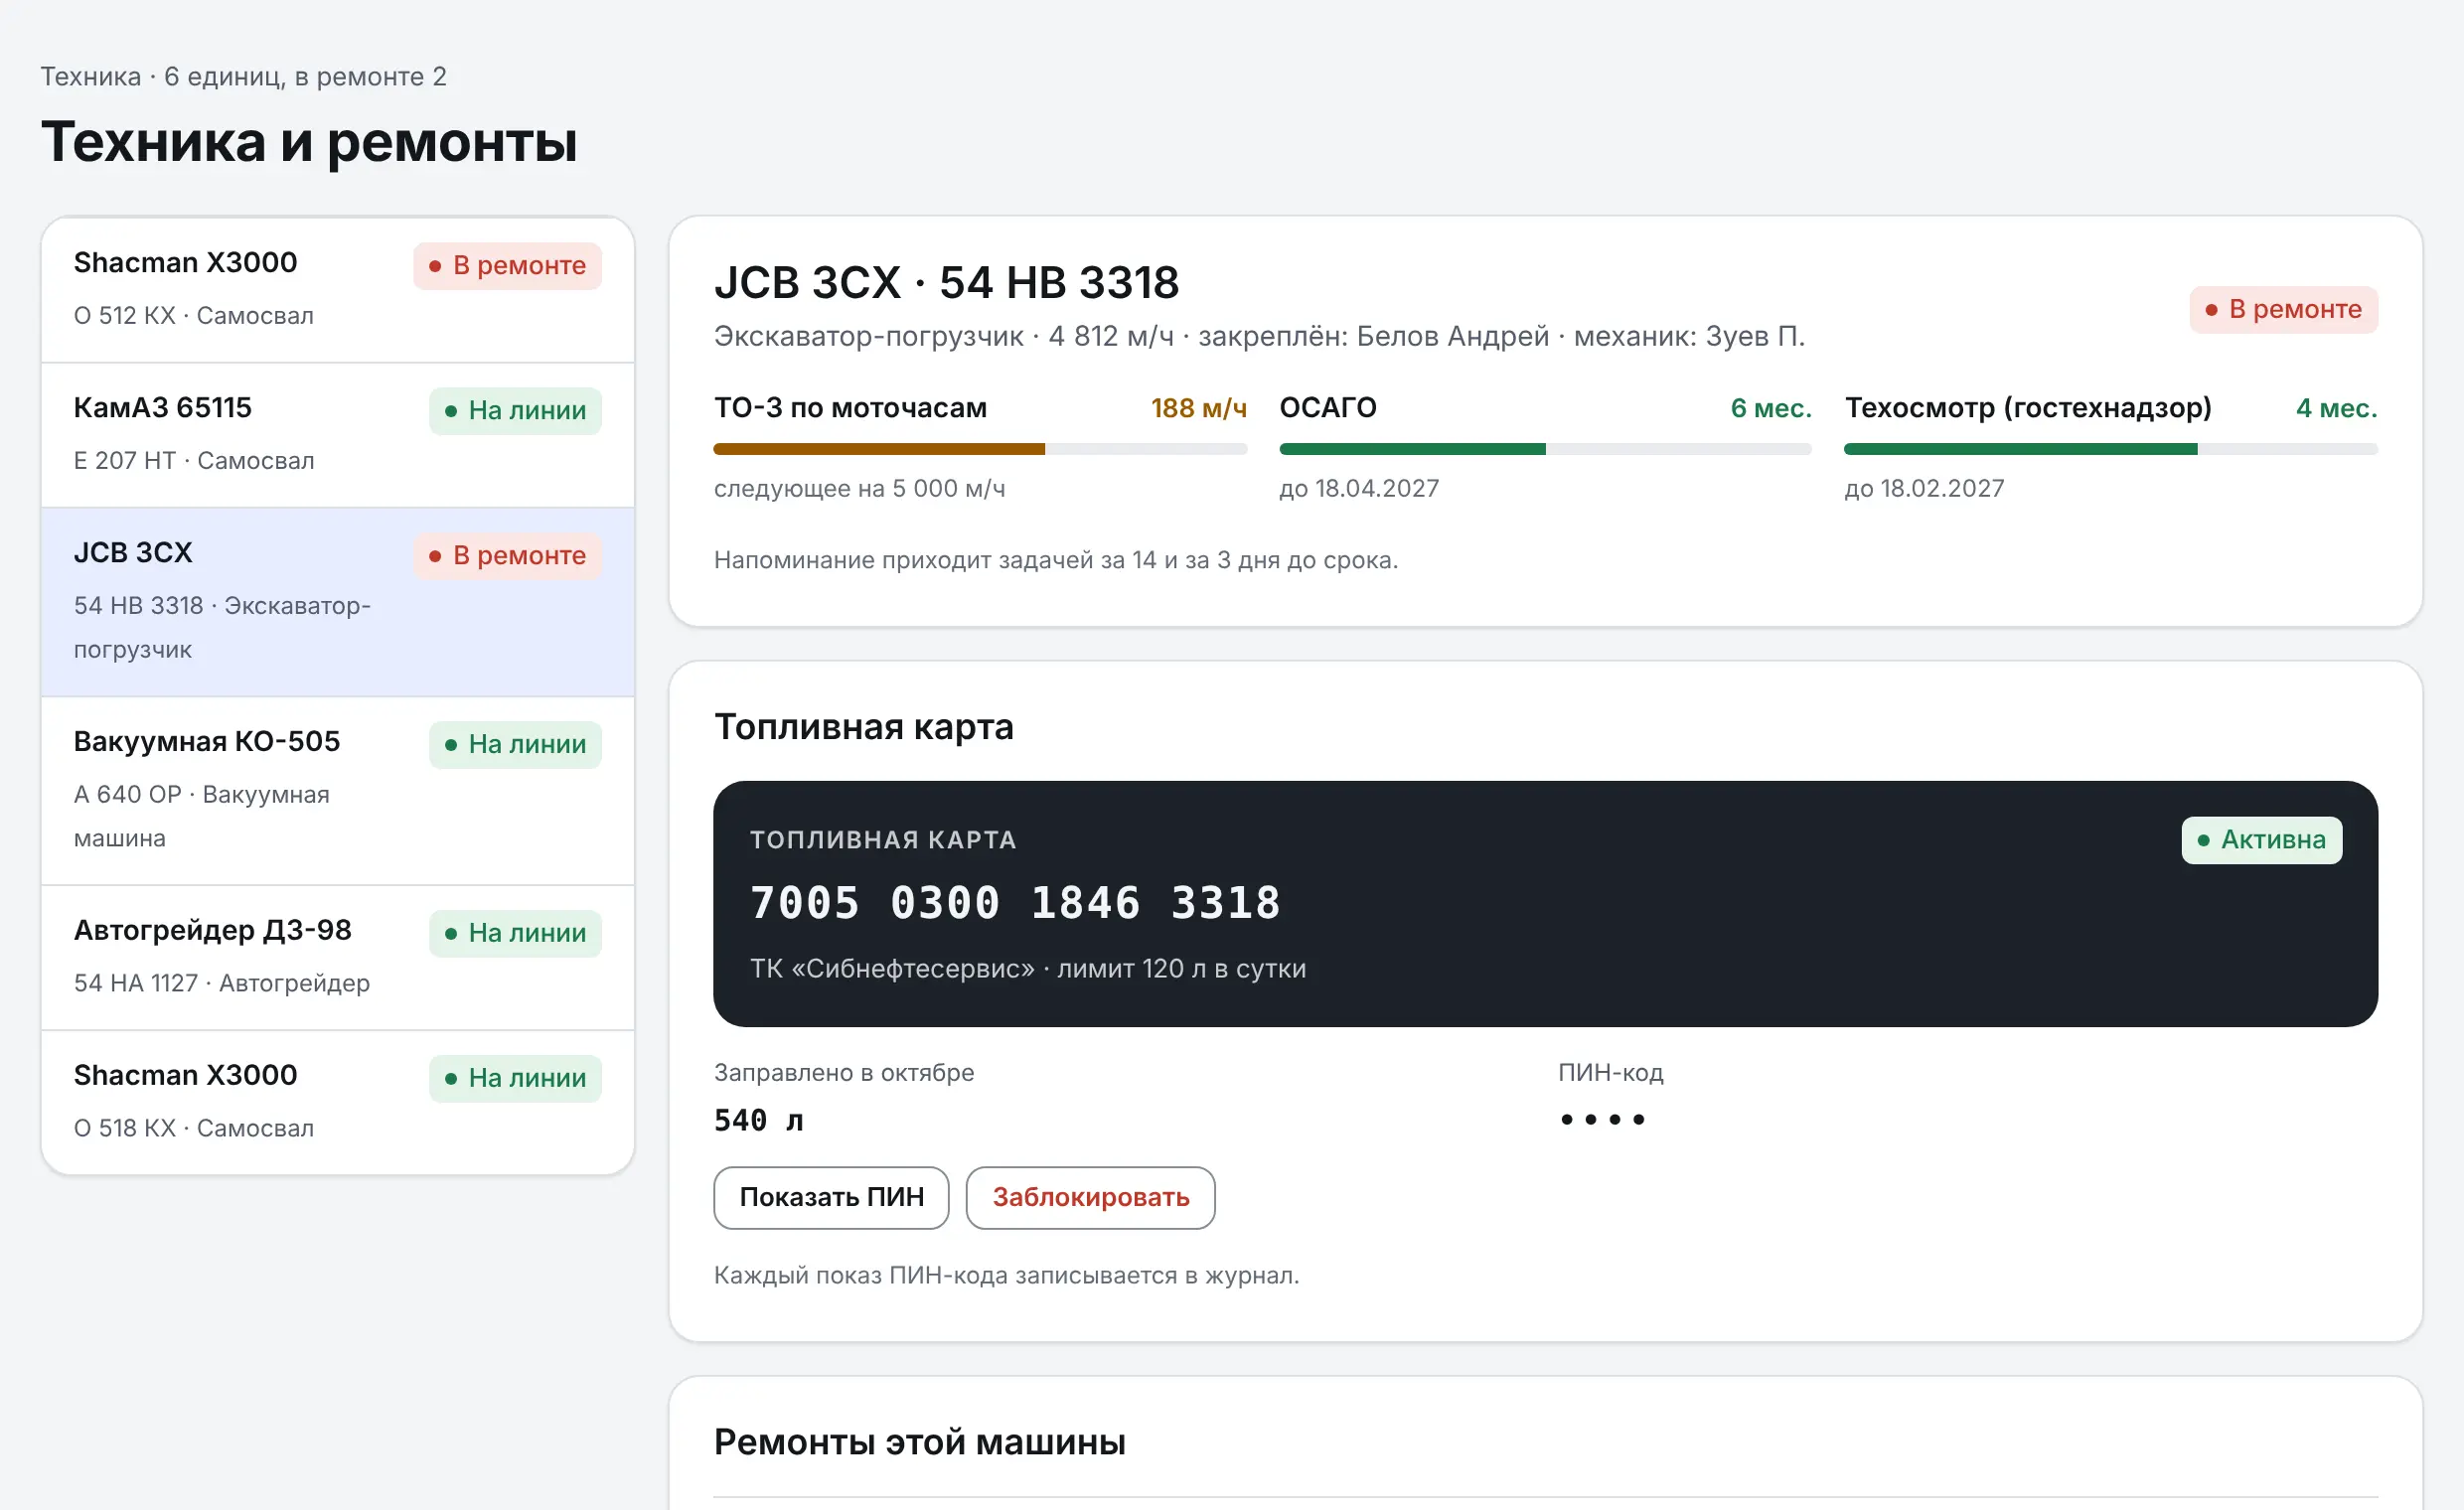Open Вакуумная КО-505 in the list
This screenshot has height=1510, width=2464.
[338, 791]
